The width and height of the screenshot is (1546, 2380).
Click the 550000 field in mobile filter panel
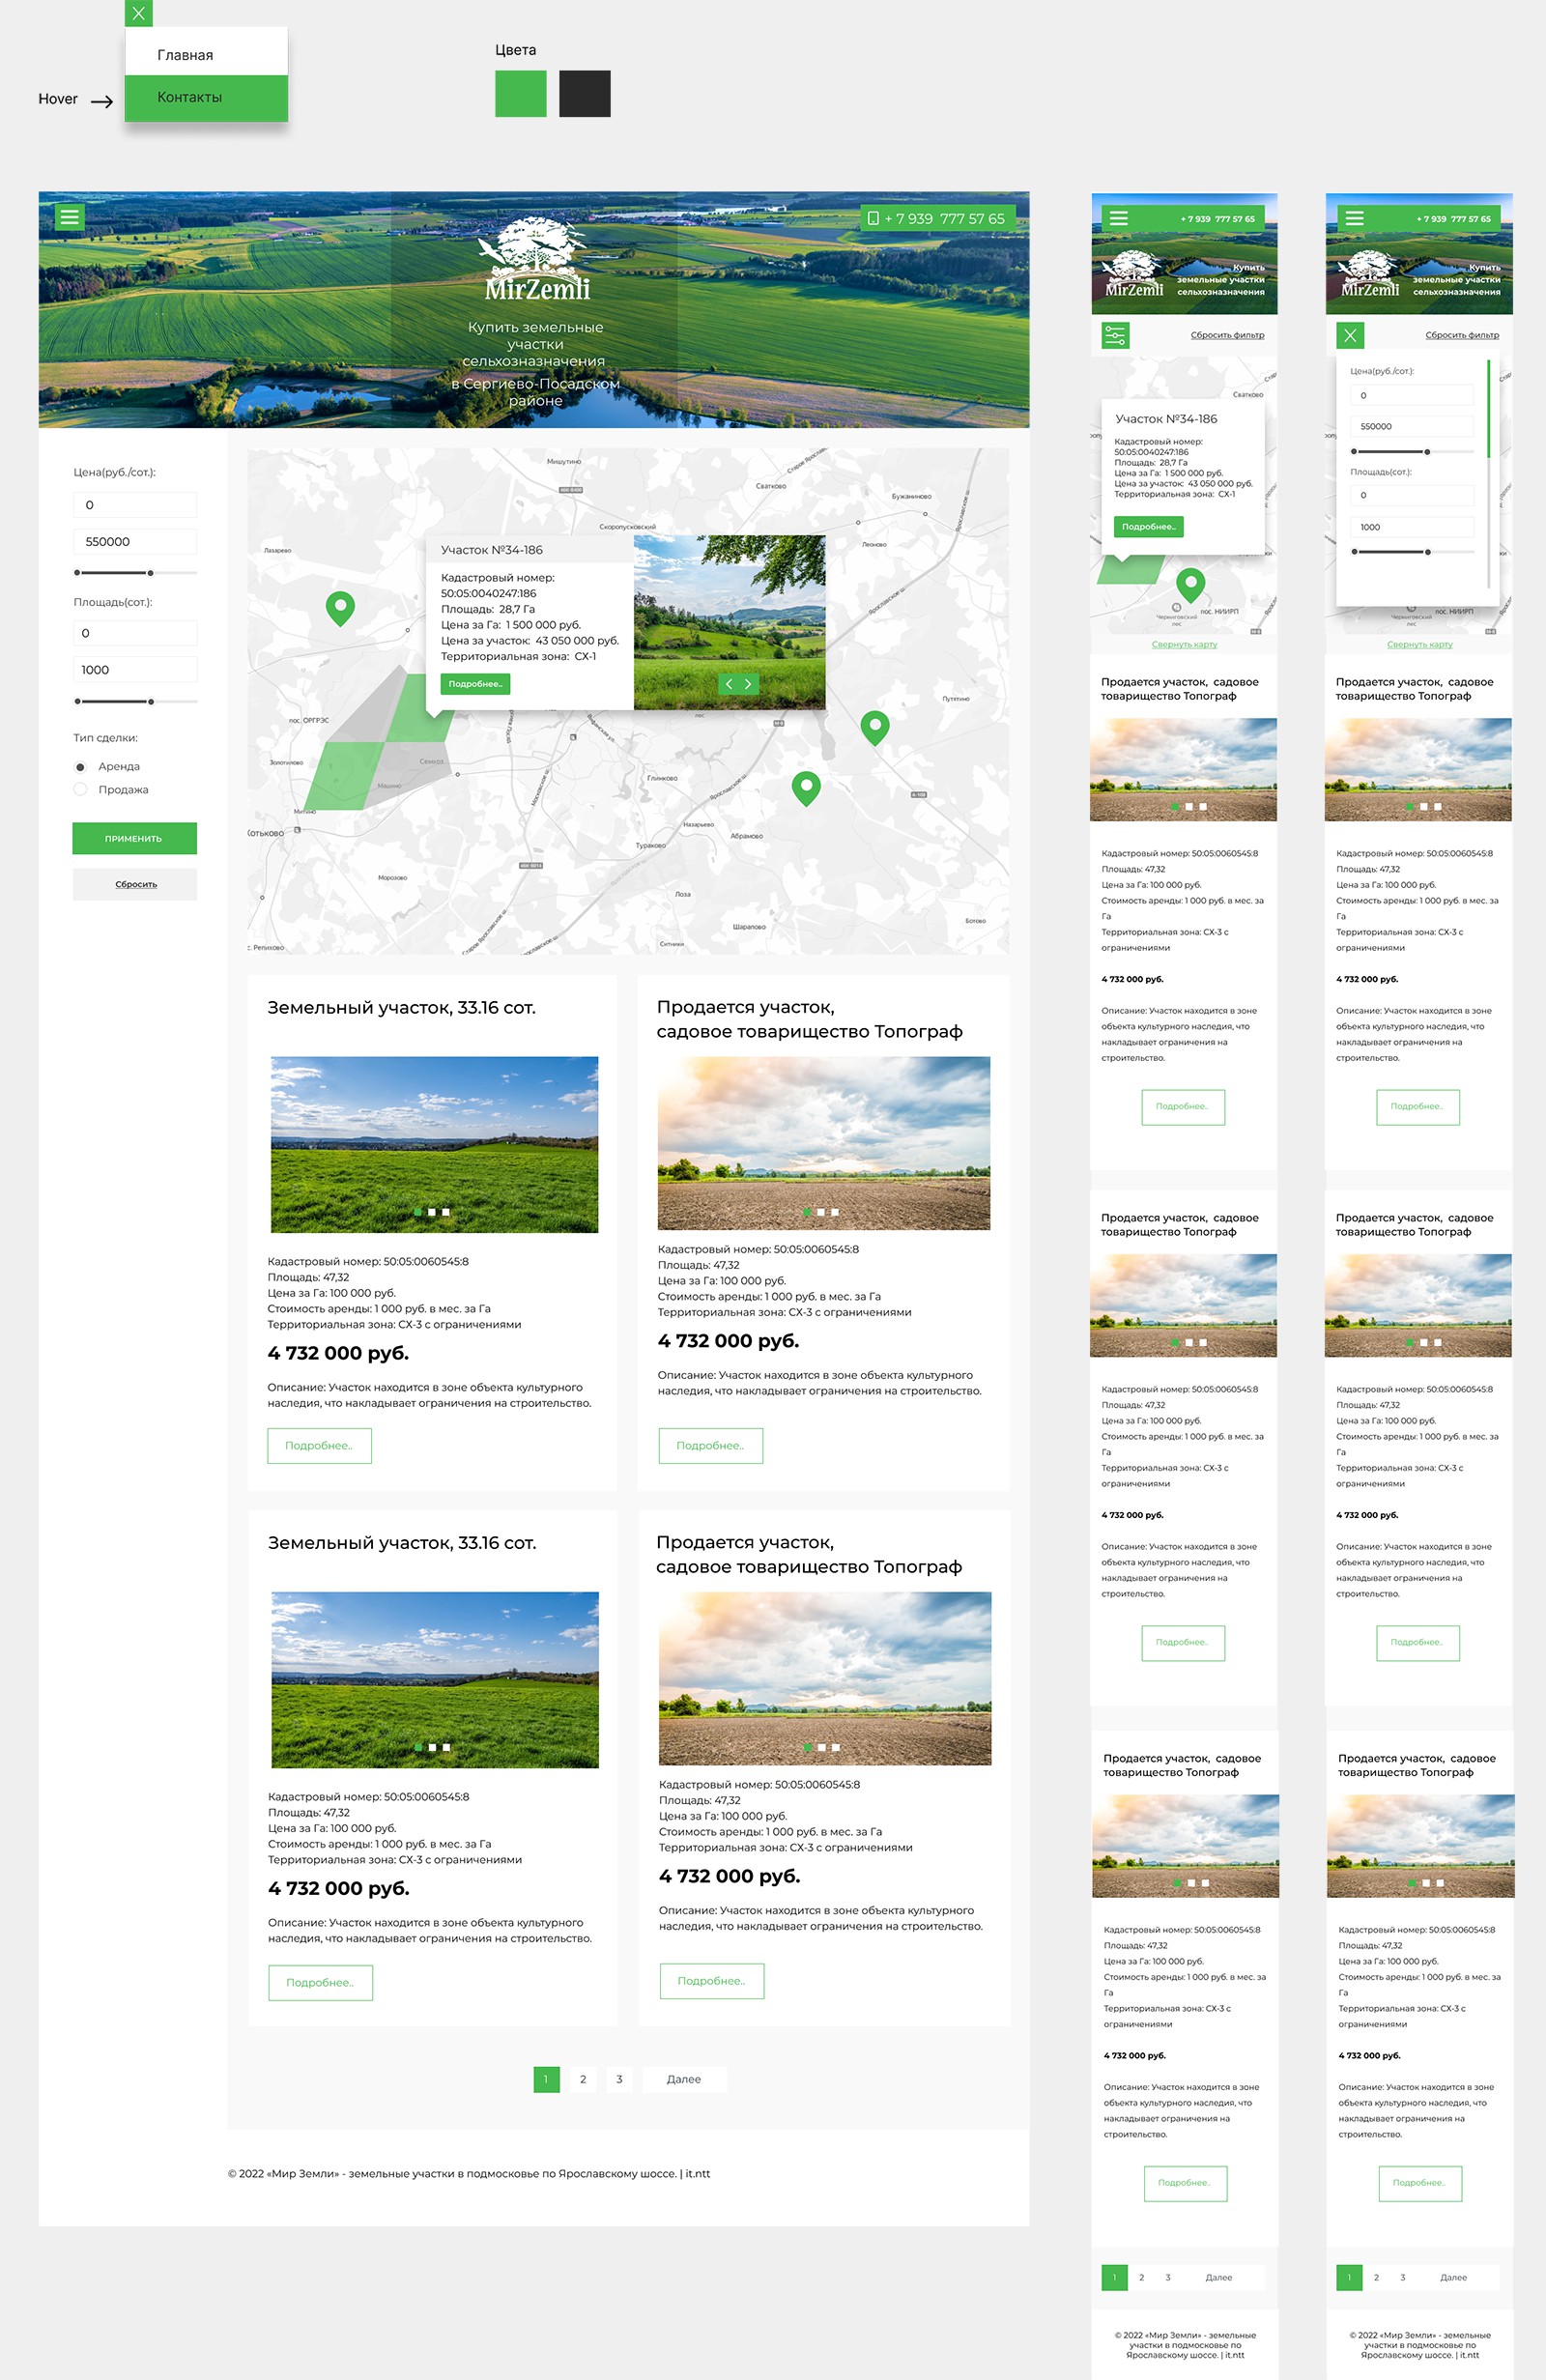[x=1412, y=427]
